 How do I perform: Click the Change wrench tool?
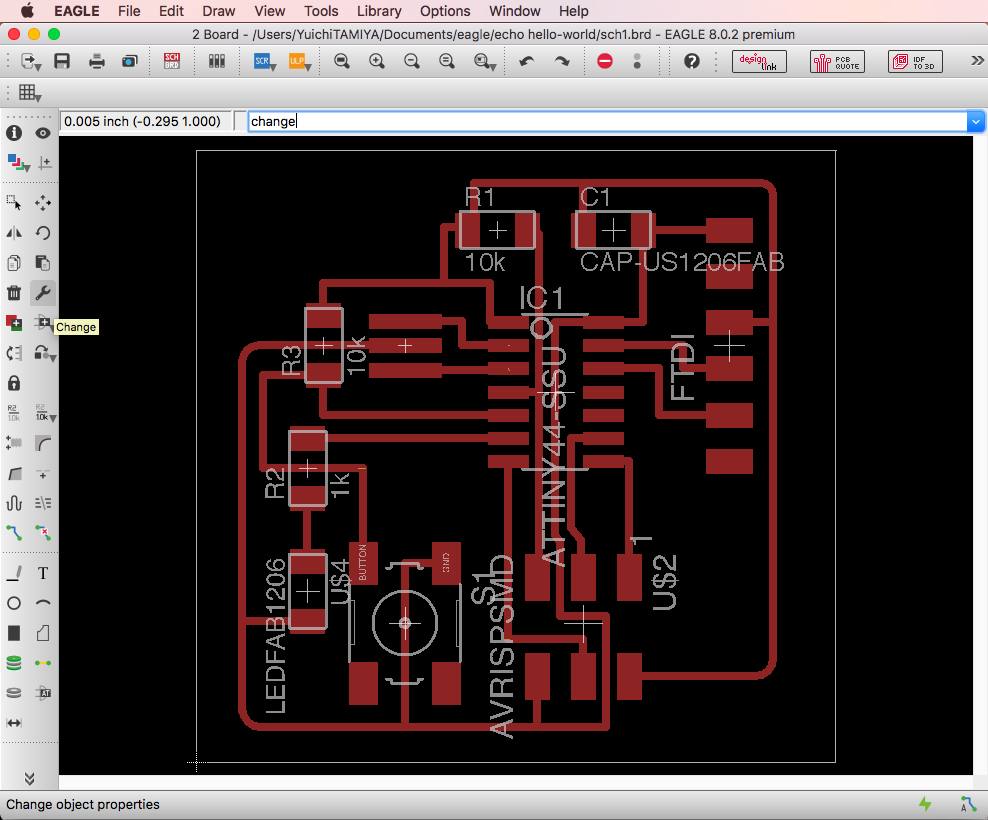(x=42, y=292)
